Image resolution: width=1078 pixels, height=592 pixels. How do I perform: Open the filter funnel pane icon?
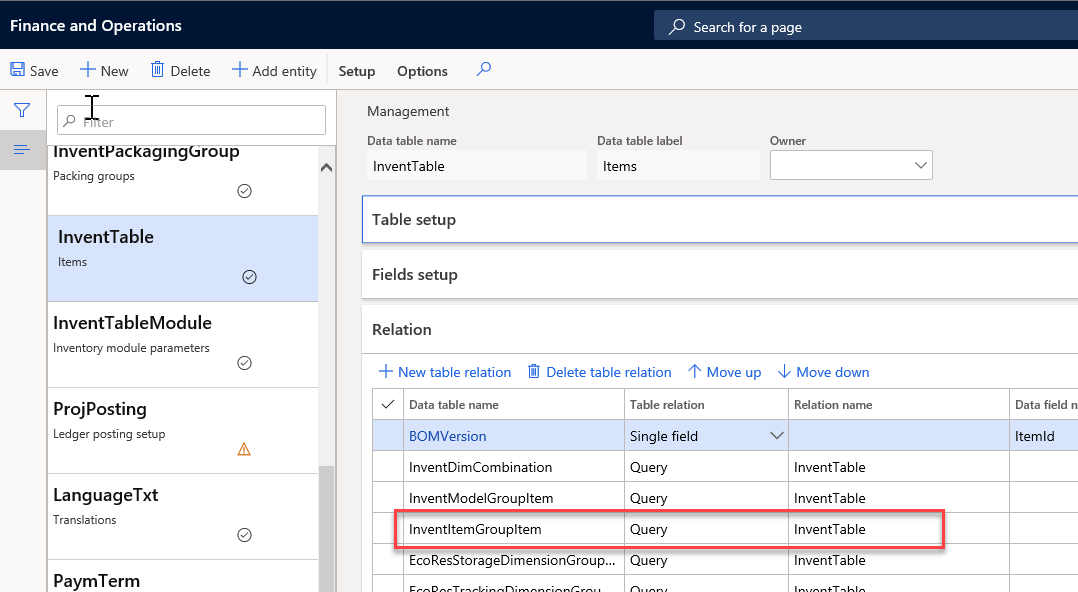click(21, 110)
